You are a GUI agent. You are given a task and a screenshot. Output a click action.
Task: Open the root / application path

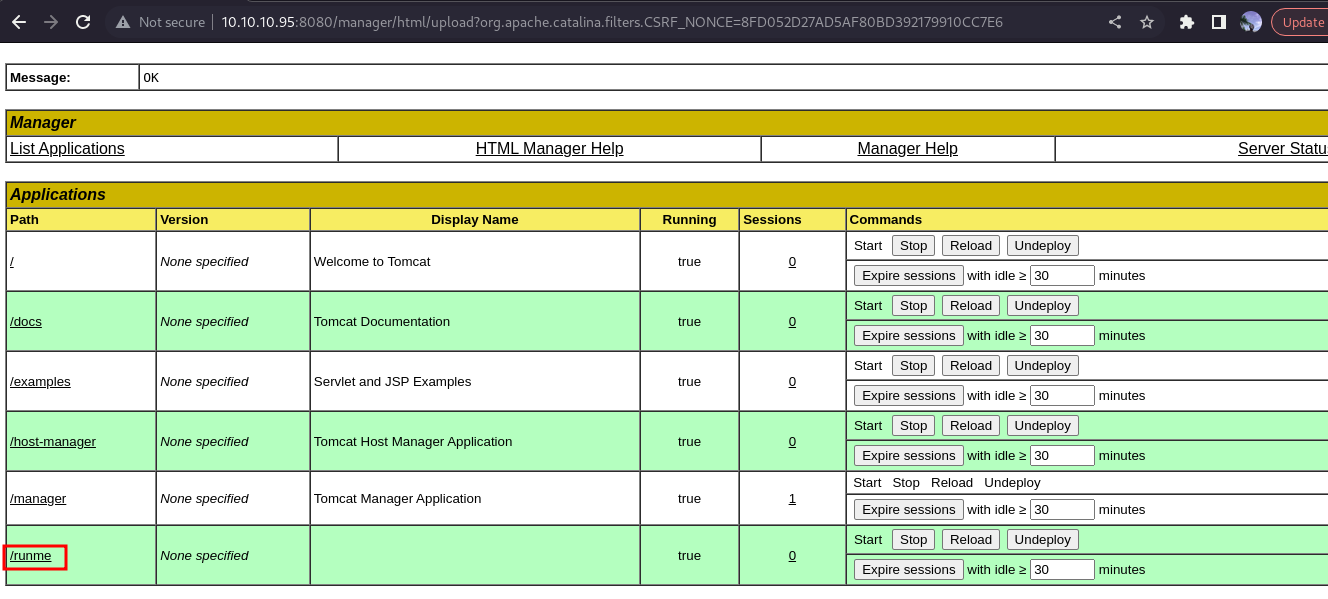click(12, 262)
